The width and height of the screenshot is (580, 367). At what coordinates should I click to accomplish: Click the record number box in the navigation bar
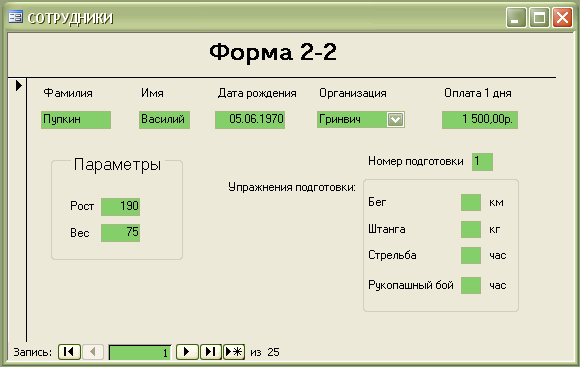tap(140, 352)
